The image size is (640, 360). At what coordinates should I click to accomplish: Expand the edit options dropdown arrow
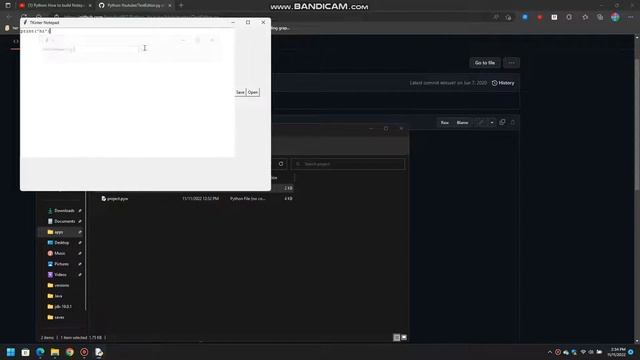coord(492,122)
